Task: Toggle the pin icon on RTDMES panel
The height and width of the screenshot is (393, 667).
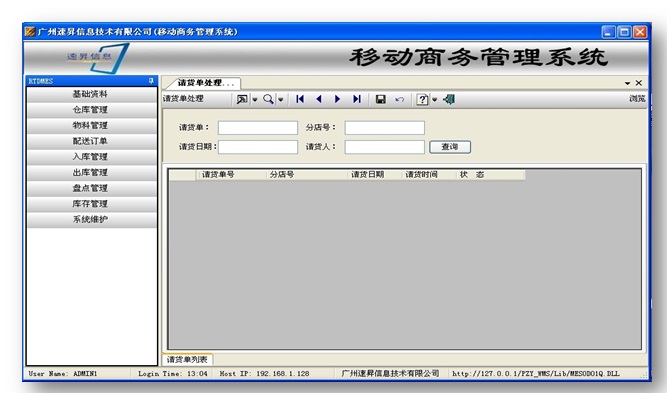Action: click(x=151, y=81)
